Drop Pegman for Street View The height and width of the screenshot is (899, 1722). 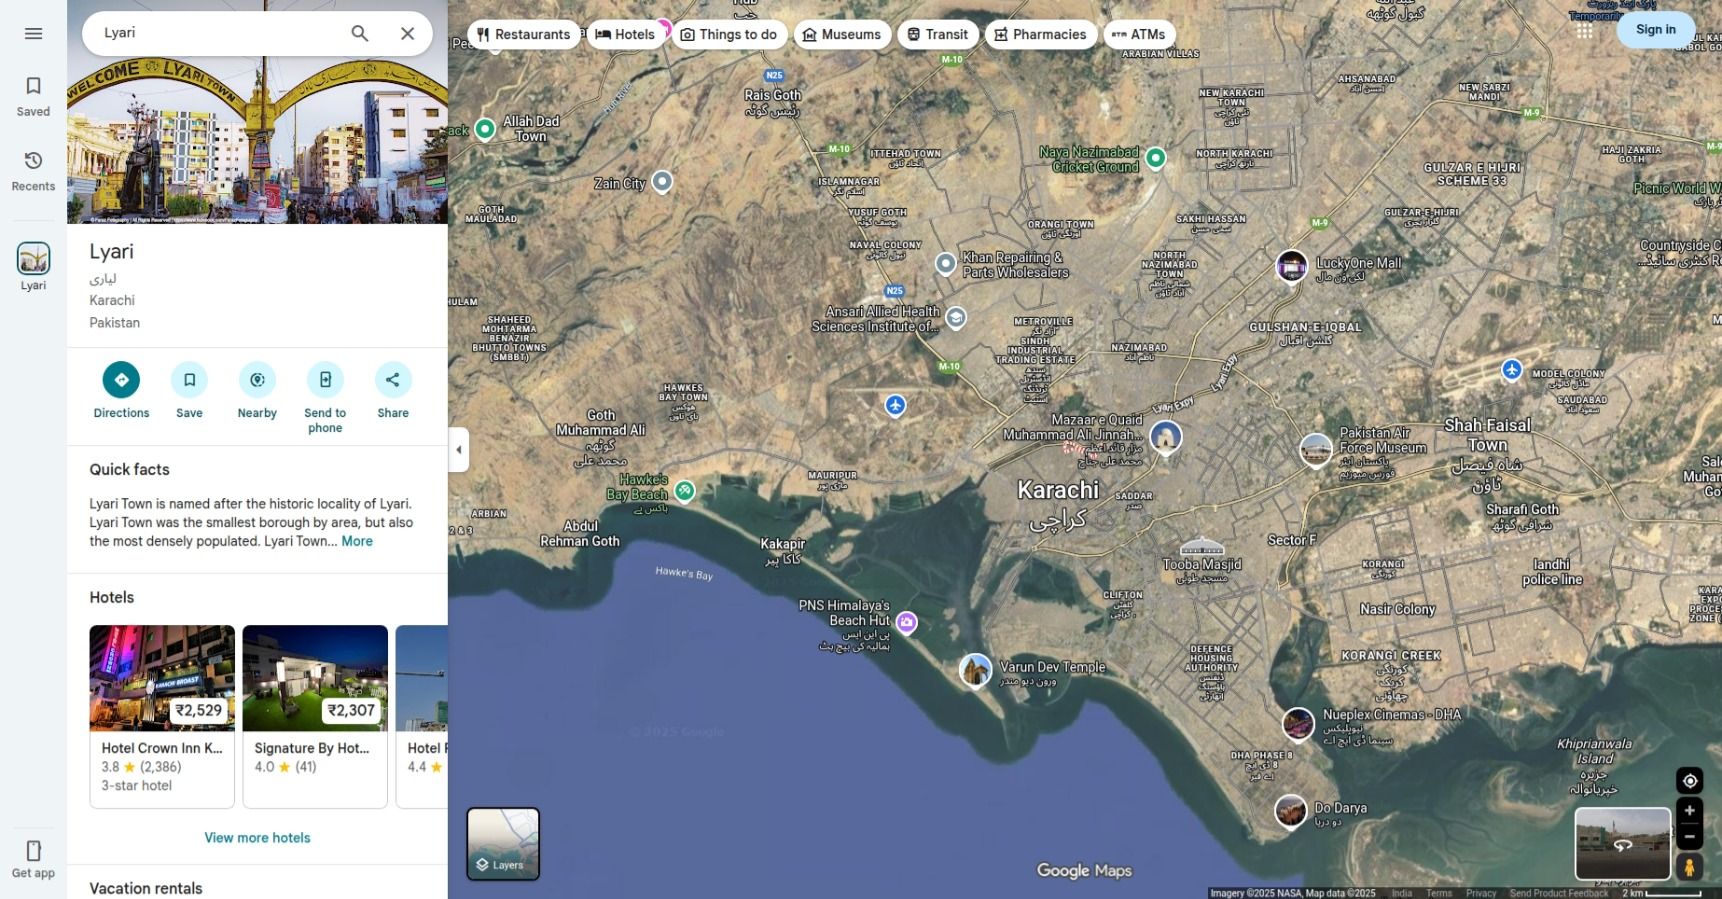point(1689,867)
